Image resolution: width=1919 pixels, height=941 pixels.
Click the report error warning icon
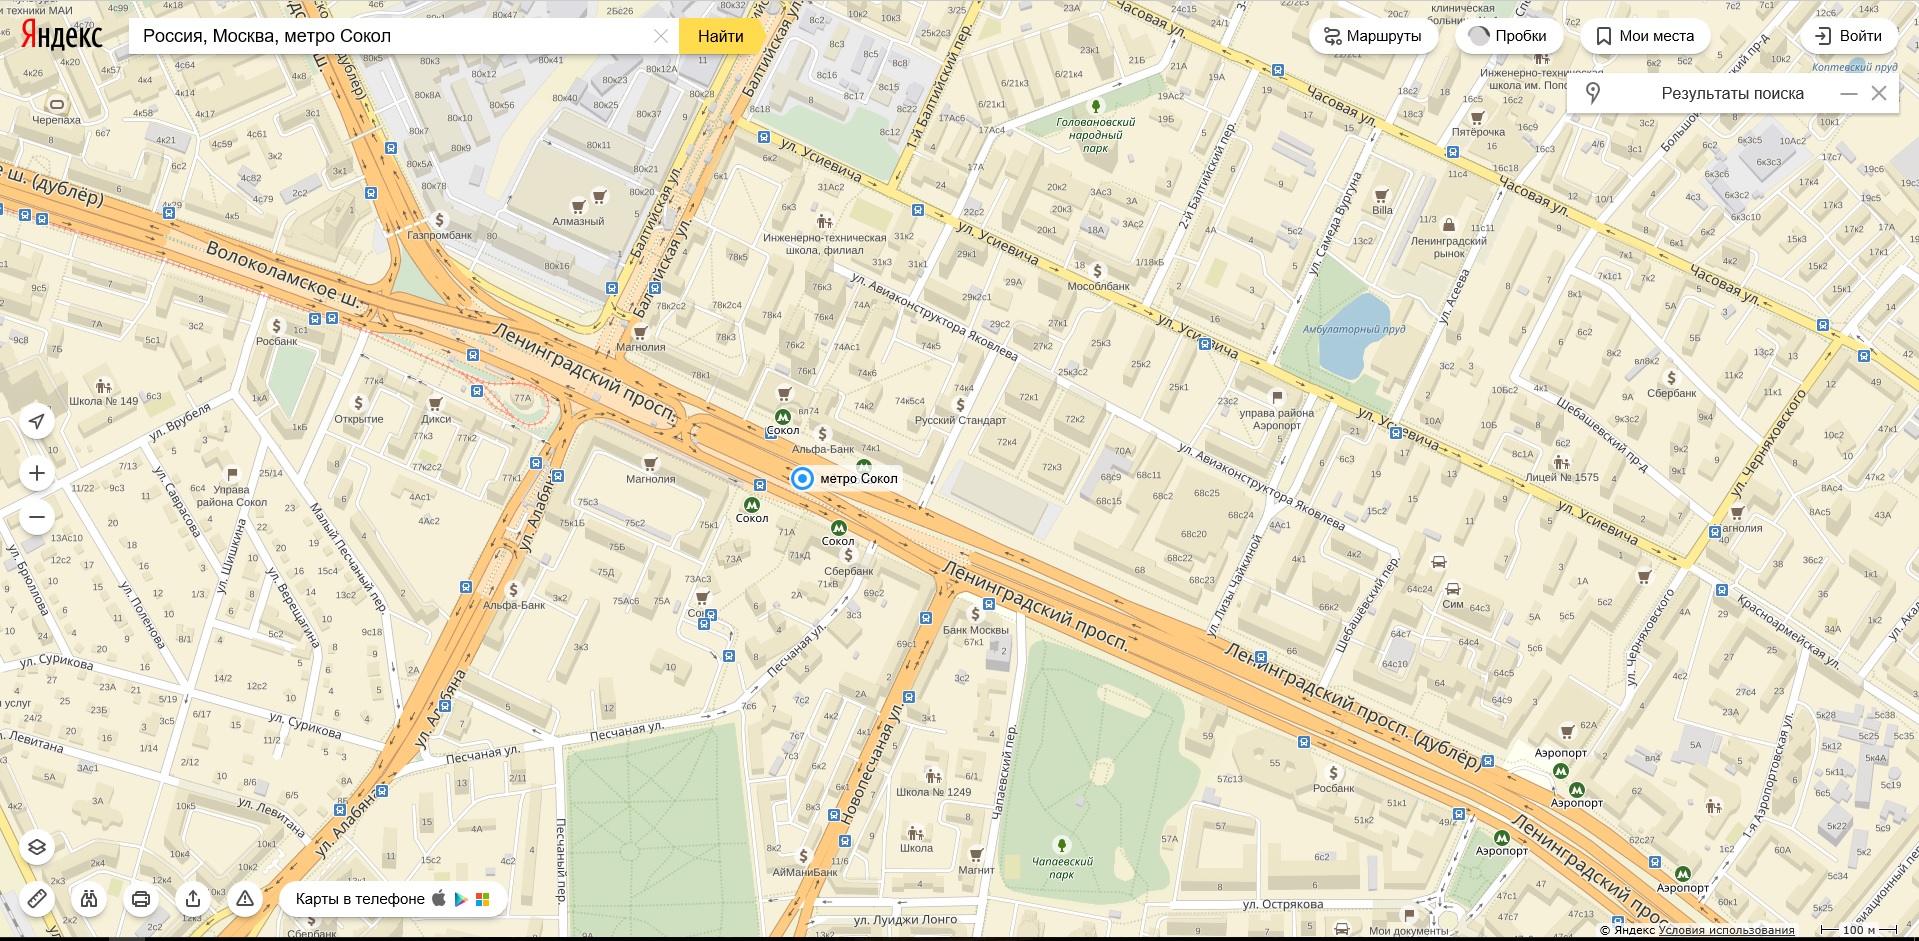[x=245, y=898]
